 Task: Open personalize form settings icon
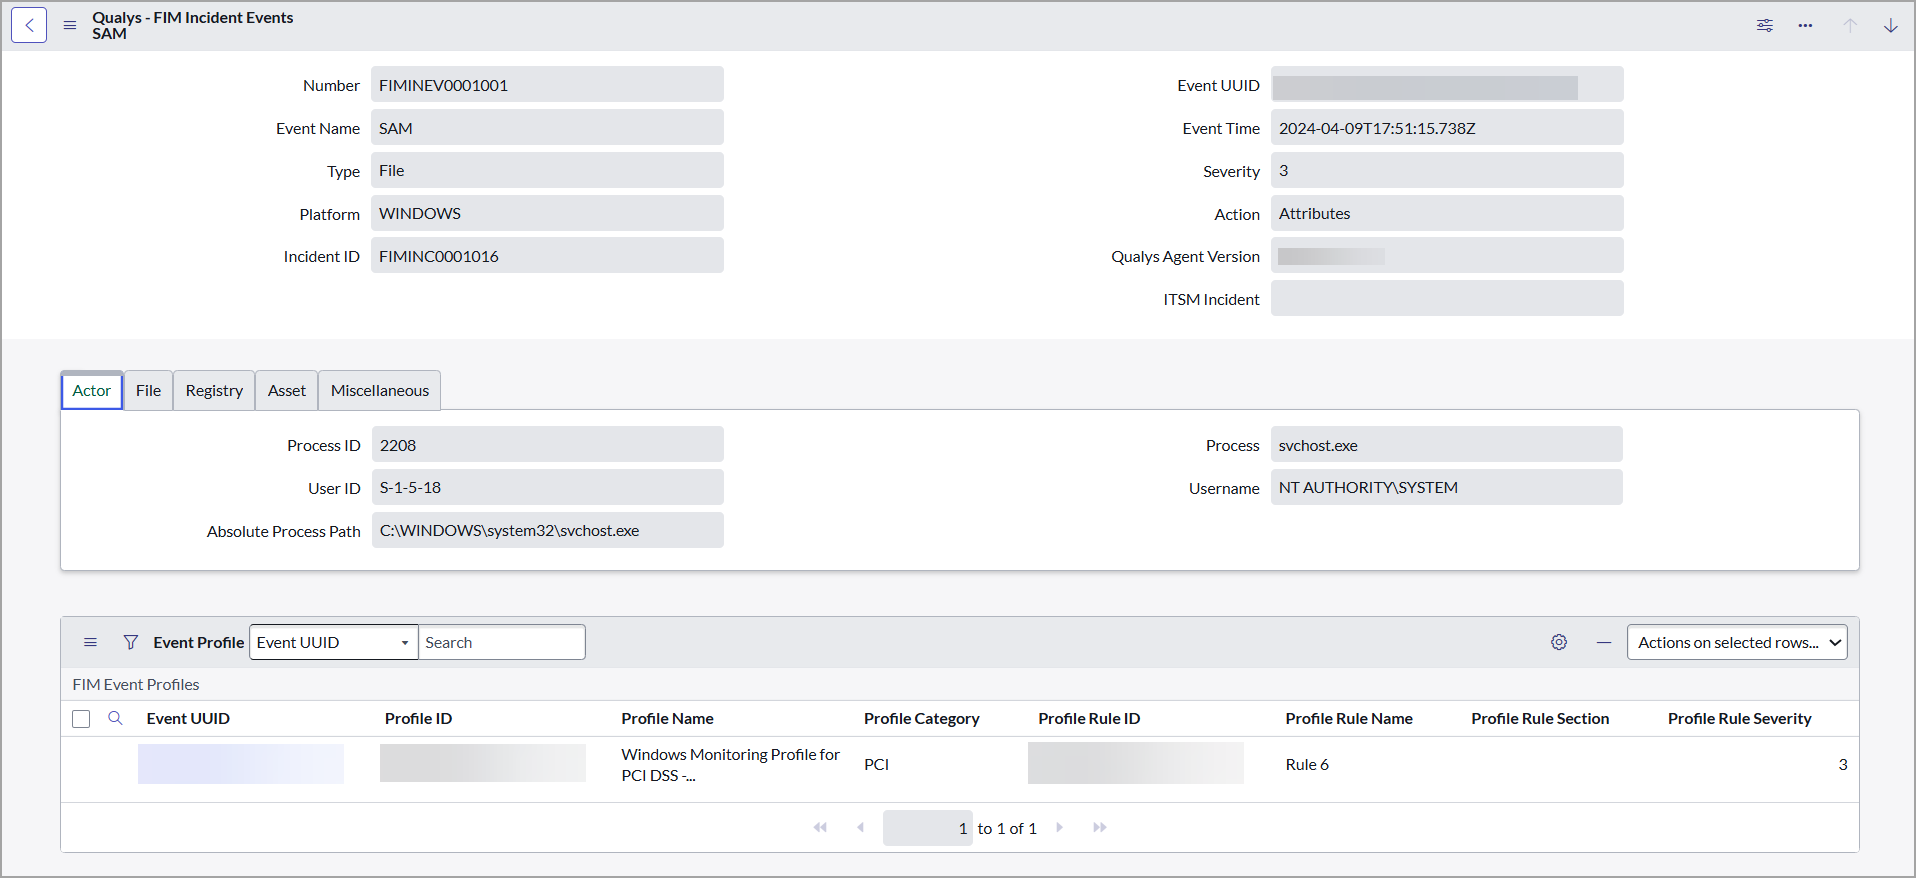1765,26
